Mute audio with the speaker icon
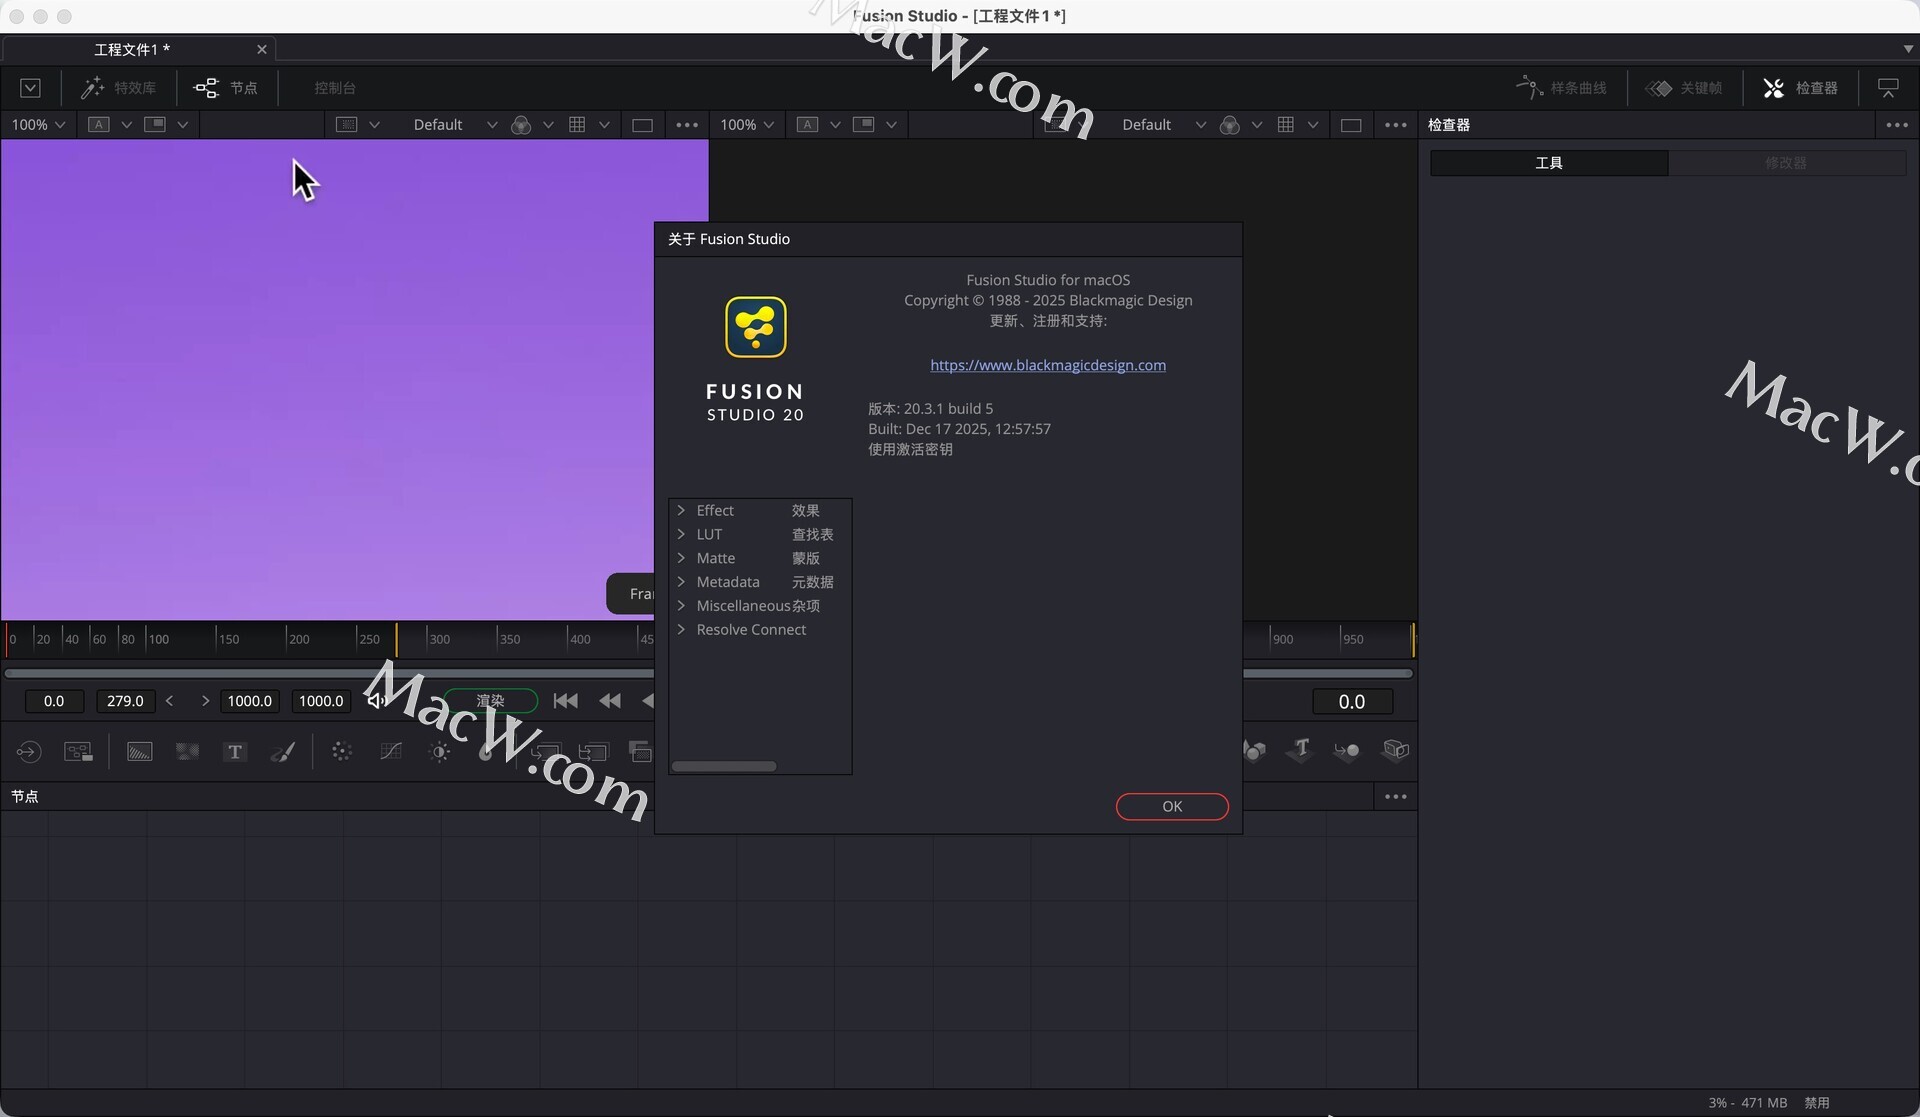The height and width of the screenshot is (1117, 1920). [376, 701]
